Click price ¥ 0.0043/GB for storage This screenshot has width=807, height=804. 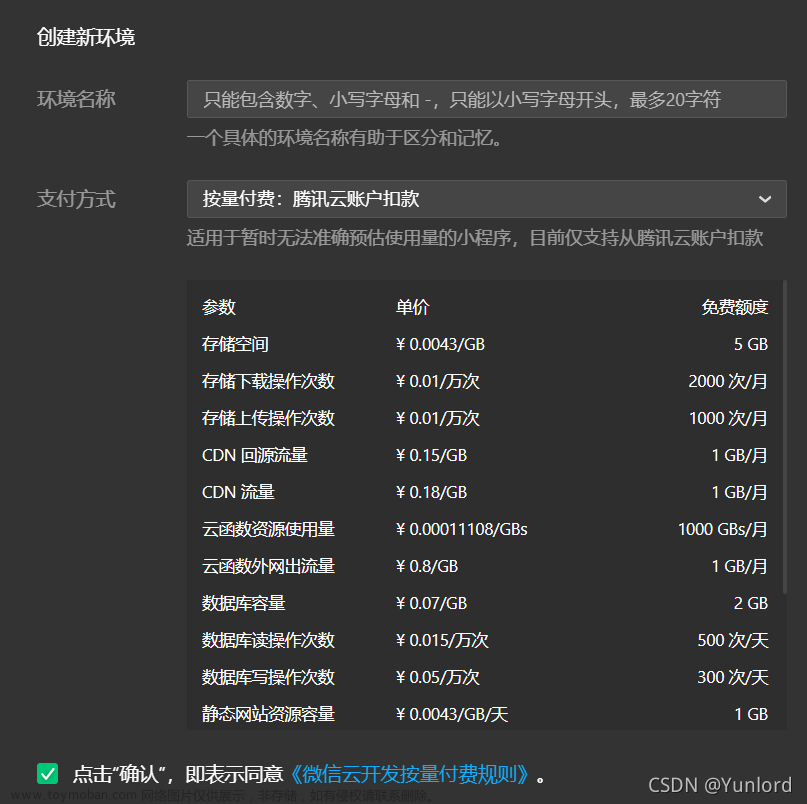pyautogui.click(x=440, y=344)
